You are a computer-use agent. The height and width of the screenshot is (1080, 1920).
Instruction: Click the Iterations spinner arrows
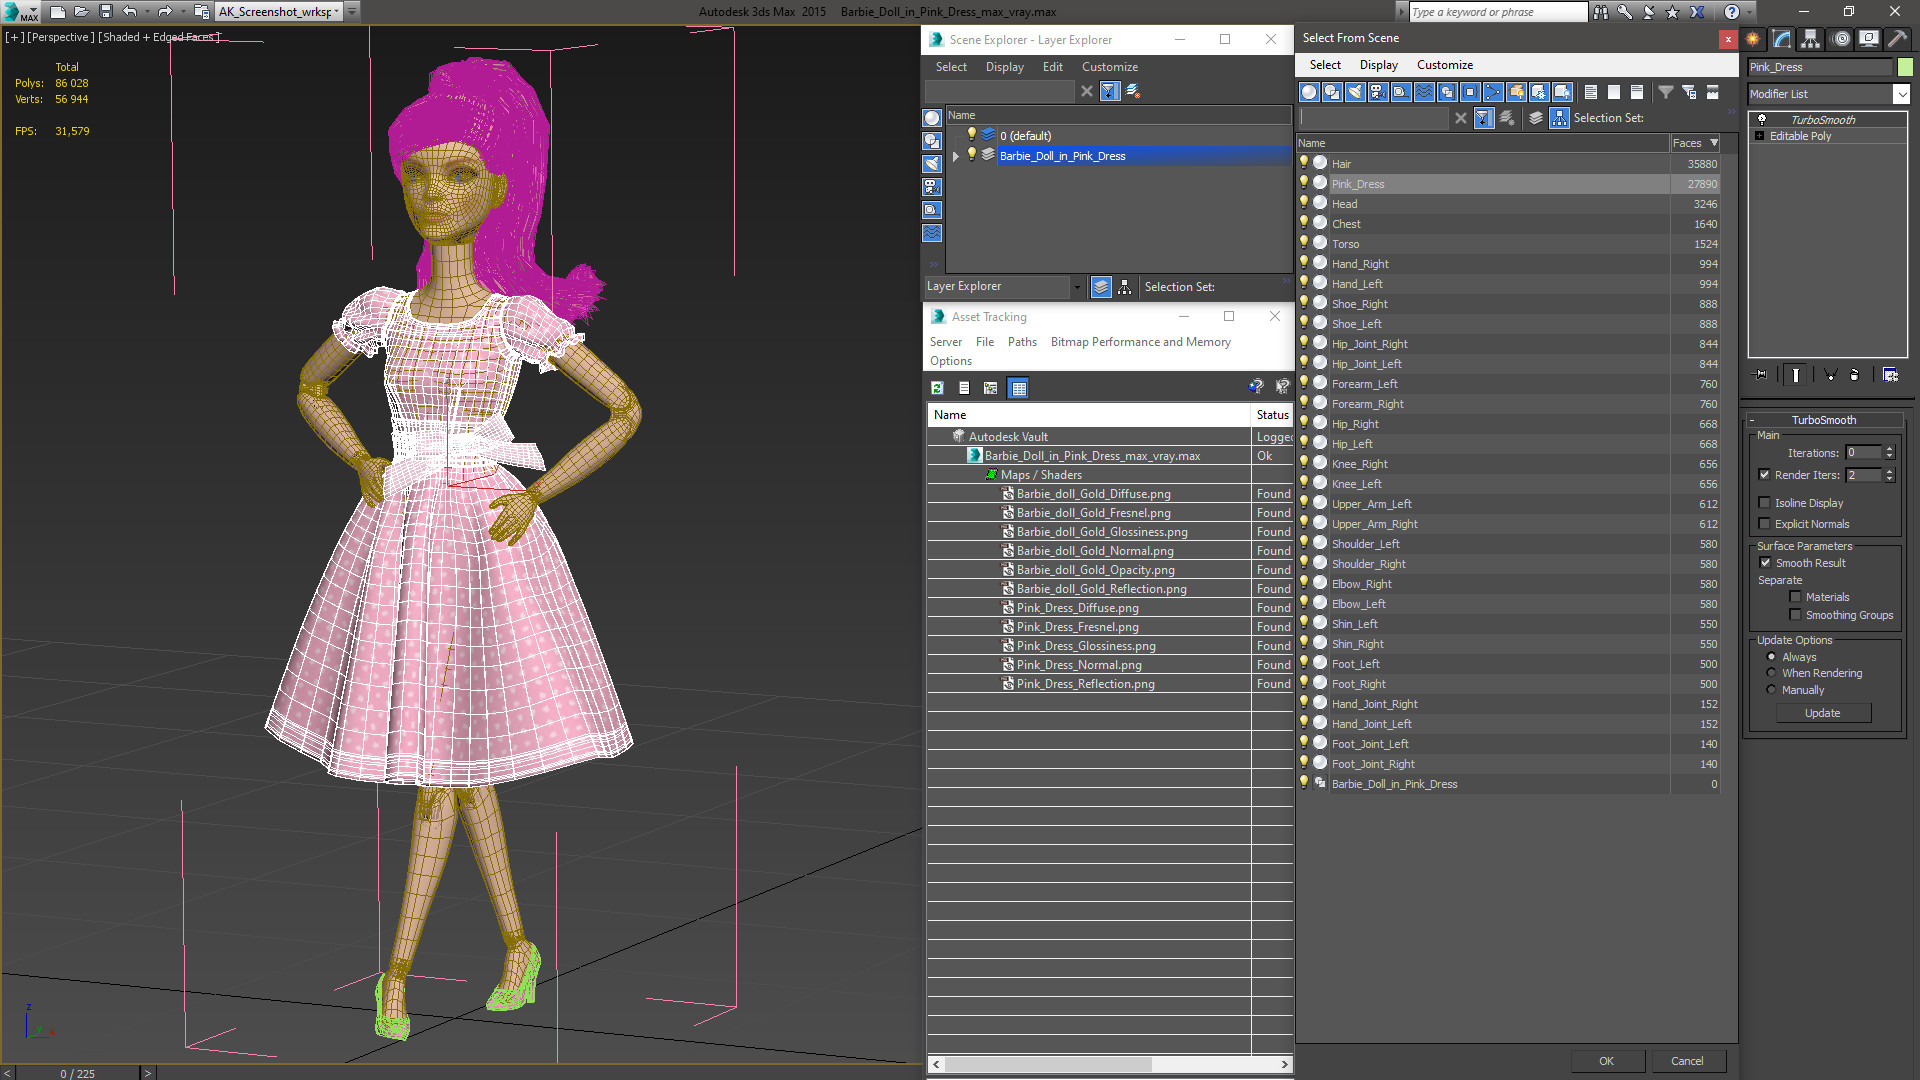pyautogui.click(x=1889, y=453)
